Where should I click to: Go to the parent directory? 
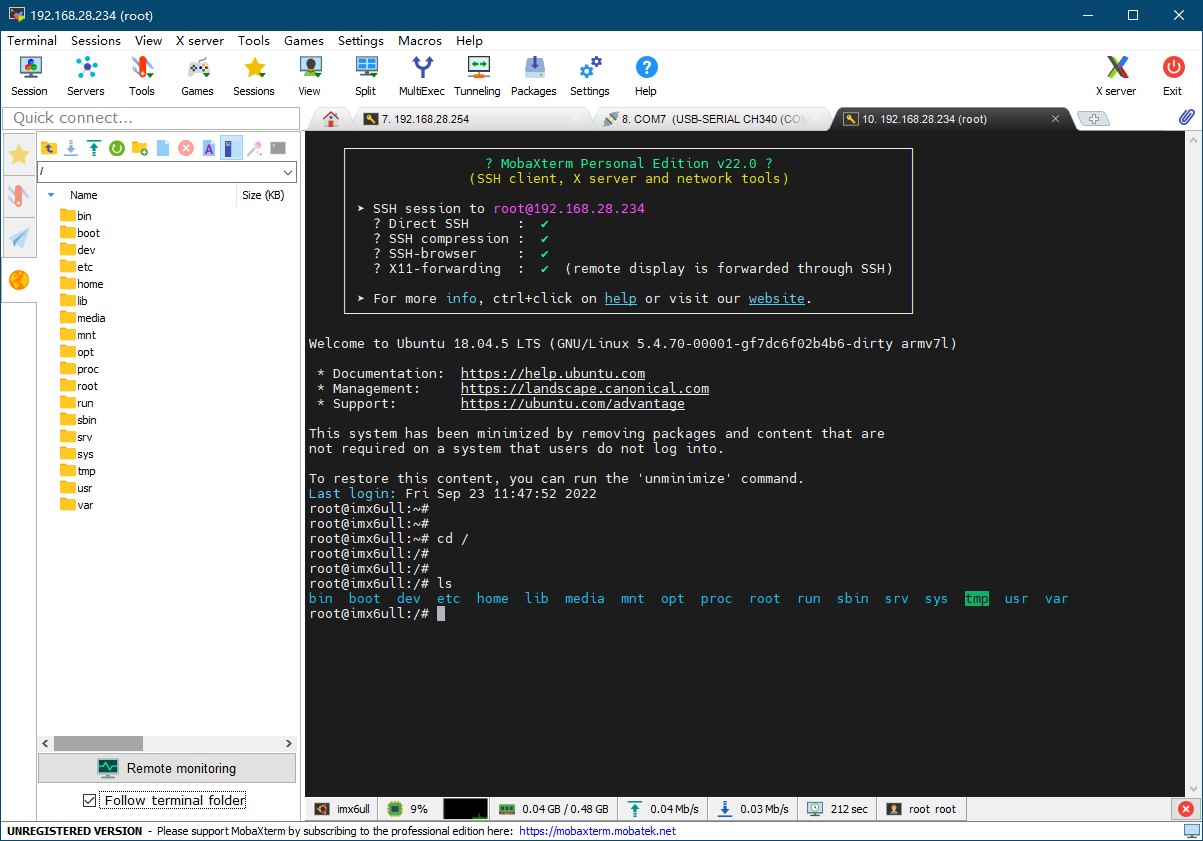tap(49, 148)
